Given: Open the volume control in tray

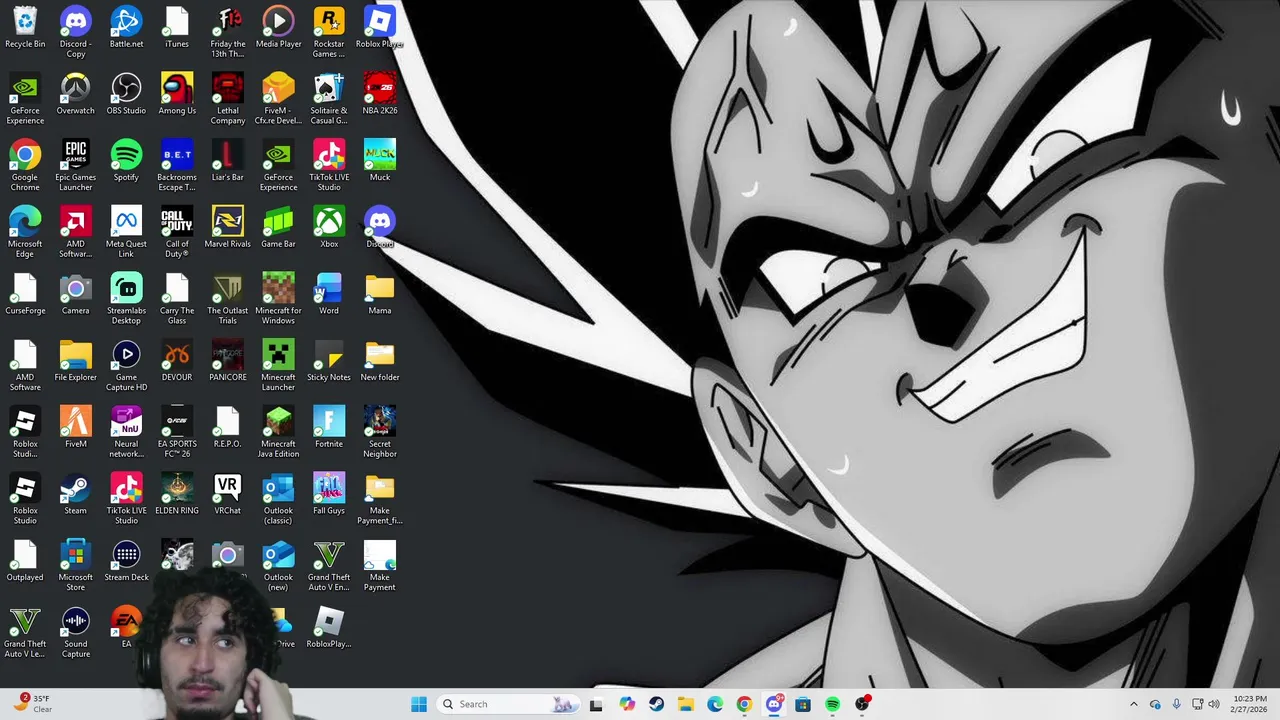Looking at the screenshot, I should pyautogui.click(x=1214, y=704).
